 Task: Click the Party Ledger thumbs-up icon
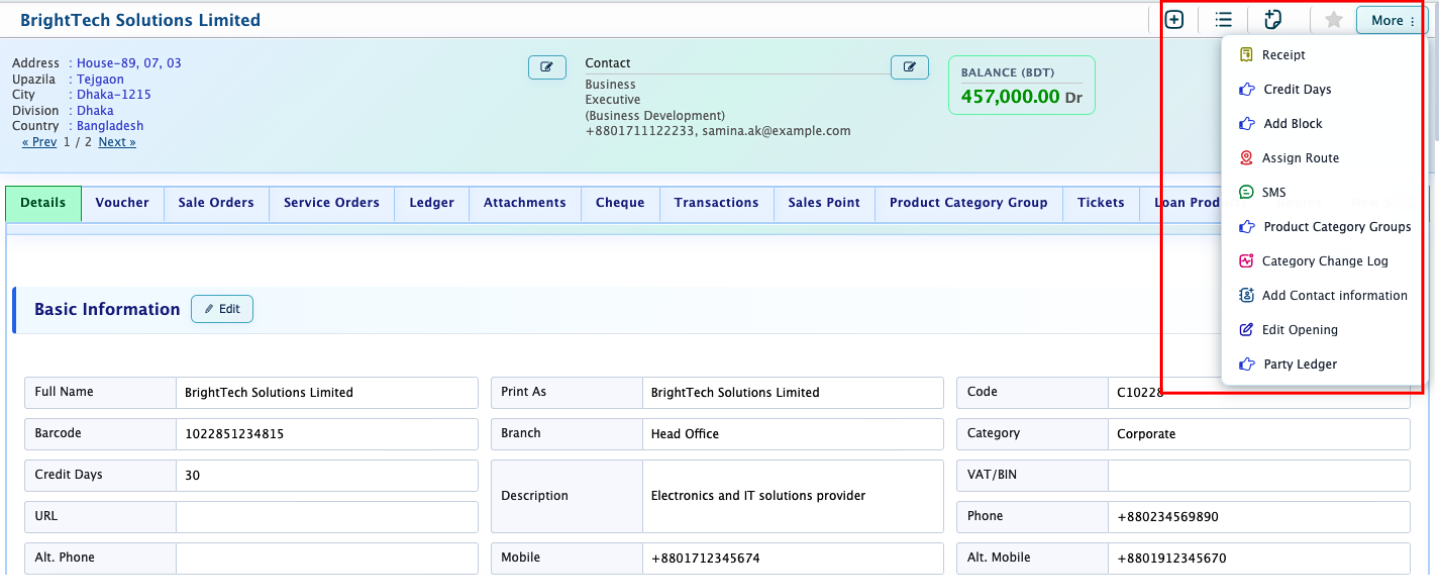pos(1246,364)
